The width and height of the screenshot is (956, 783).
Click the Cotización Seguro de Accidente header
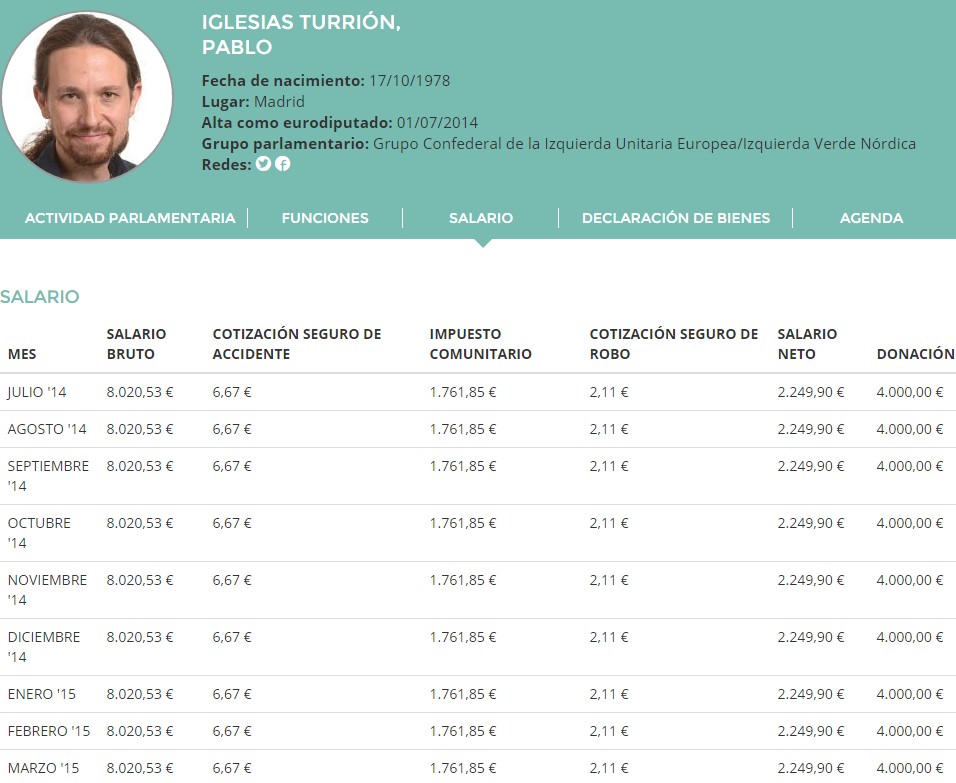coord(297,344)
